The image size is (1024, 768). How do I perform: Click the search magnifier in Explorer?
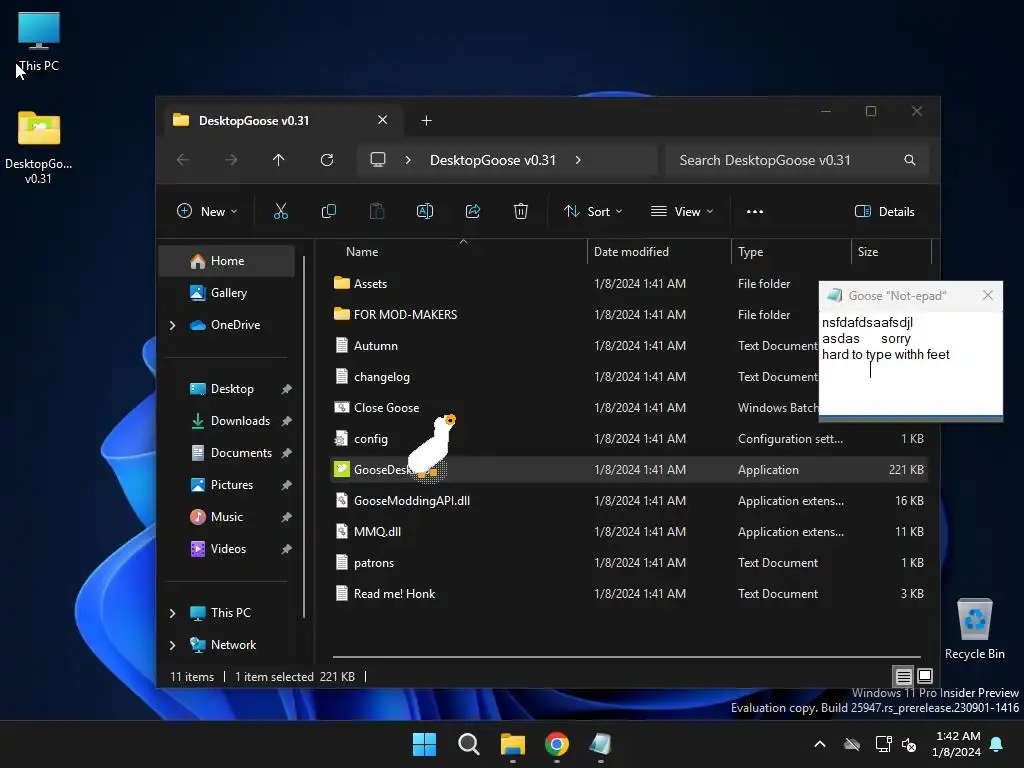pyautogui.click(x=910, y=160)
